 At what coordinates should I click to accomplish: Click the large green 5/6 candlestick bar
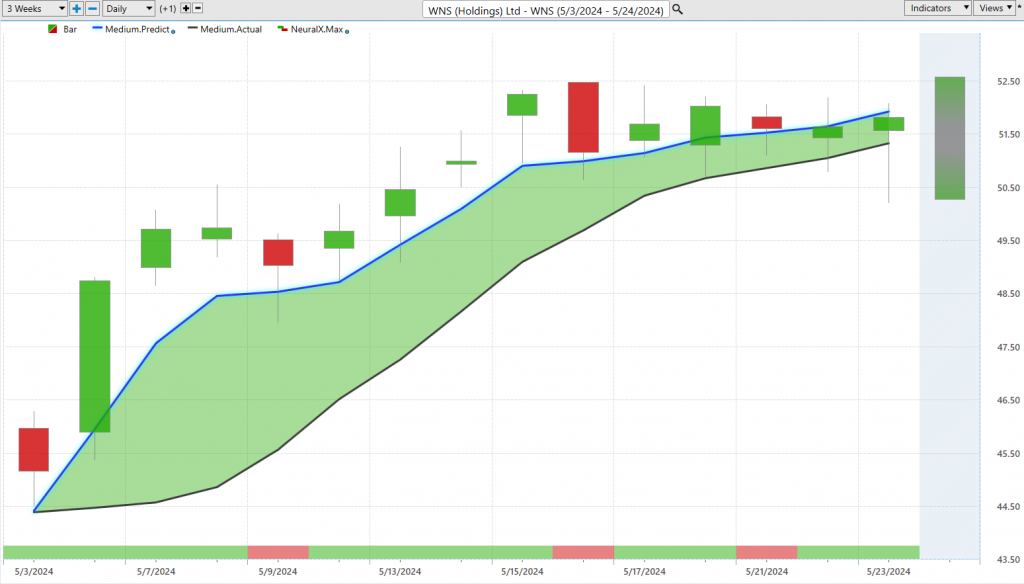click(94, 356)
